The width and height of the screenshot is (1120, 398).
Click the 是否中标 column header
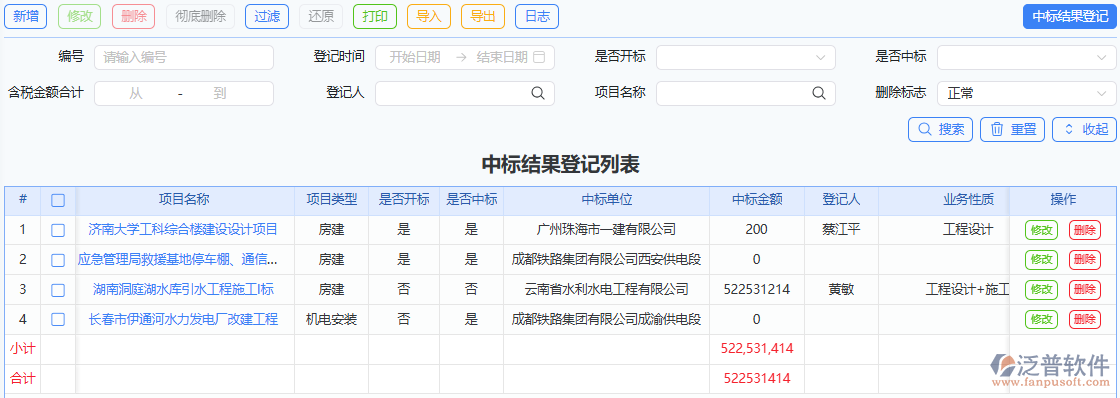(x=471, y=200)
